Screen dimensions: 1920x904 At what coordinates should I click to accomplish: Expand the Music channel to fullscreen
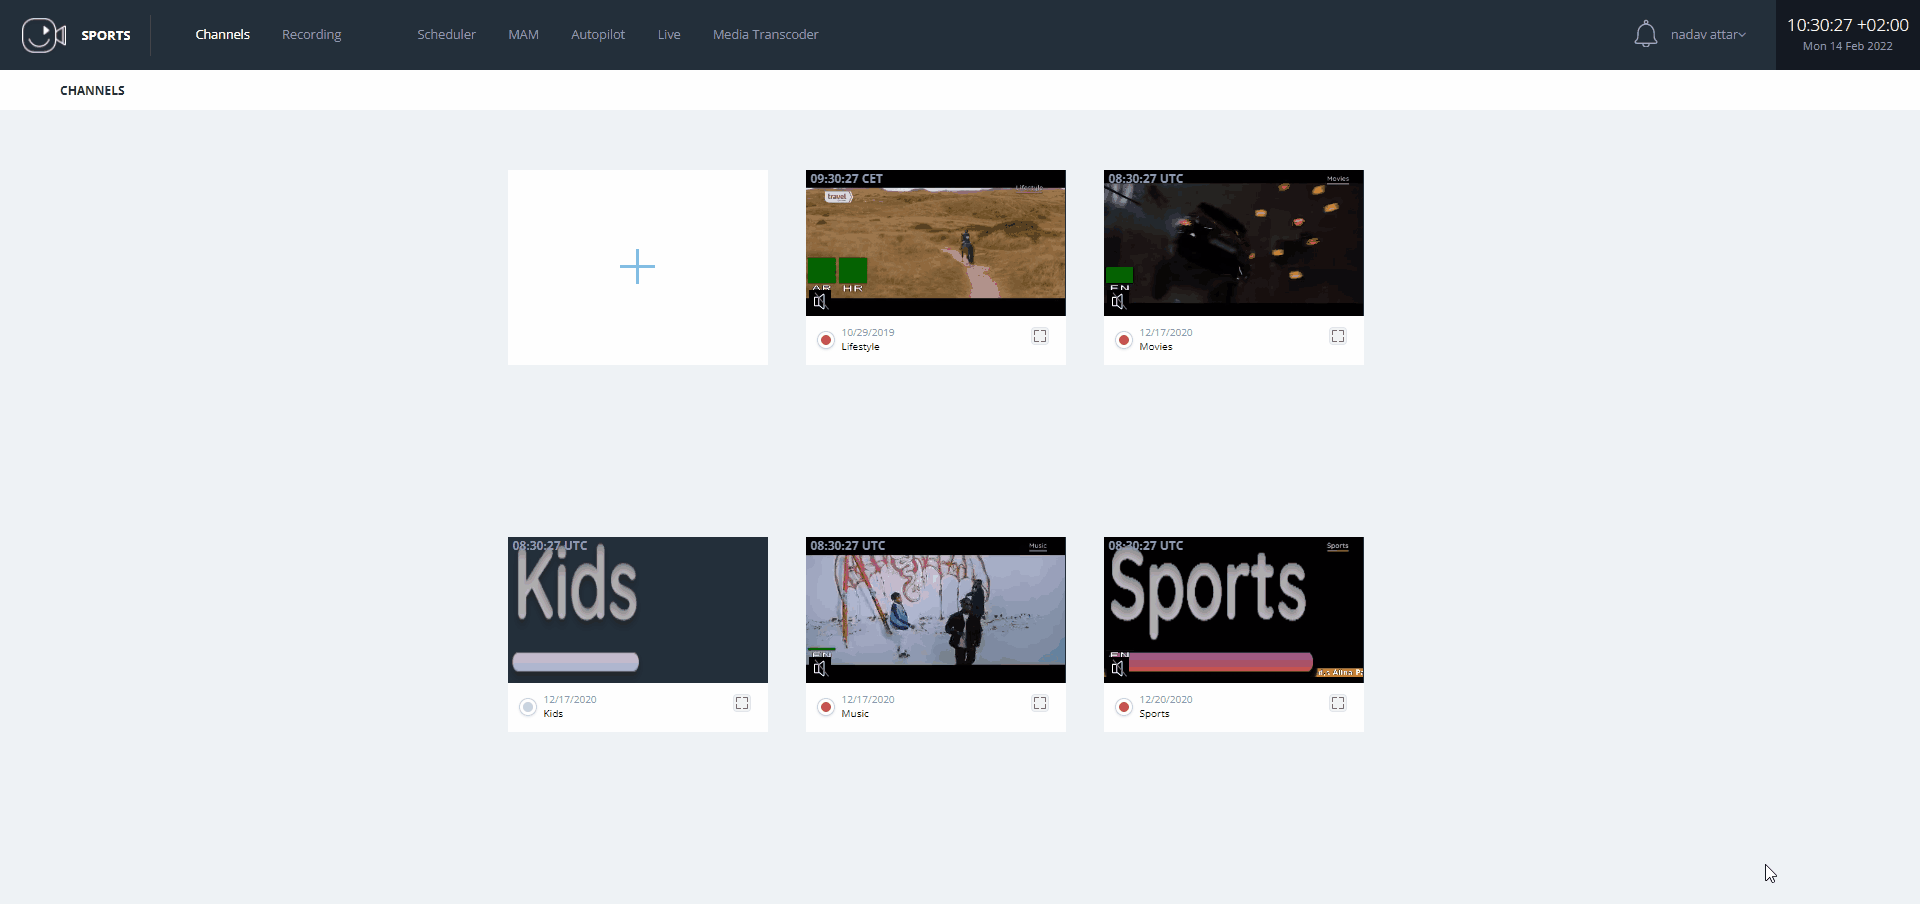click(x=1040, y=703)
